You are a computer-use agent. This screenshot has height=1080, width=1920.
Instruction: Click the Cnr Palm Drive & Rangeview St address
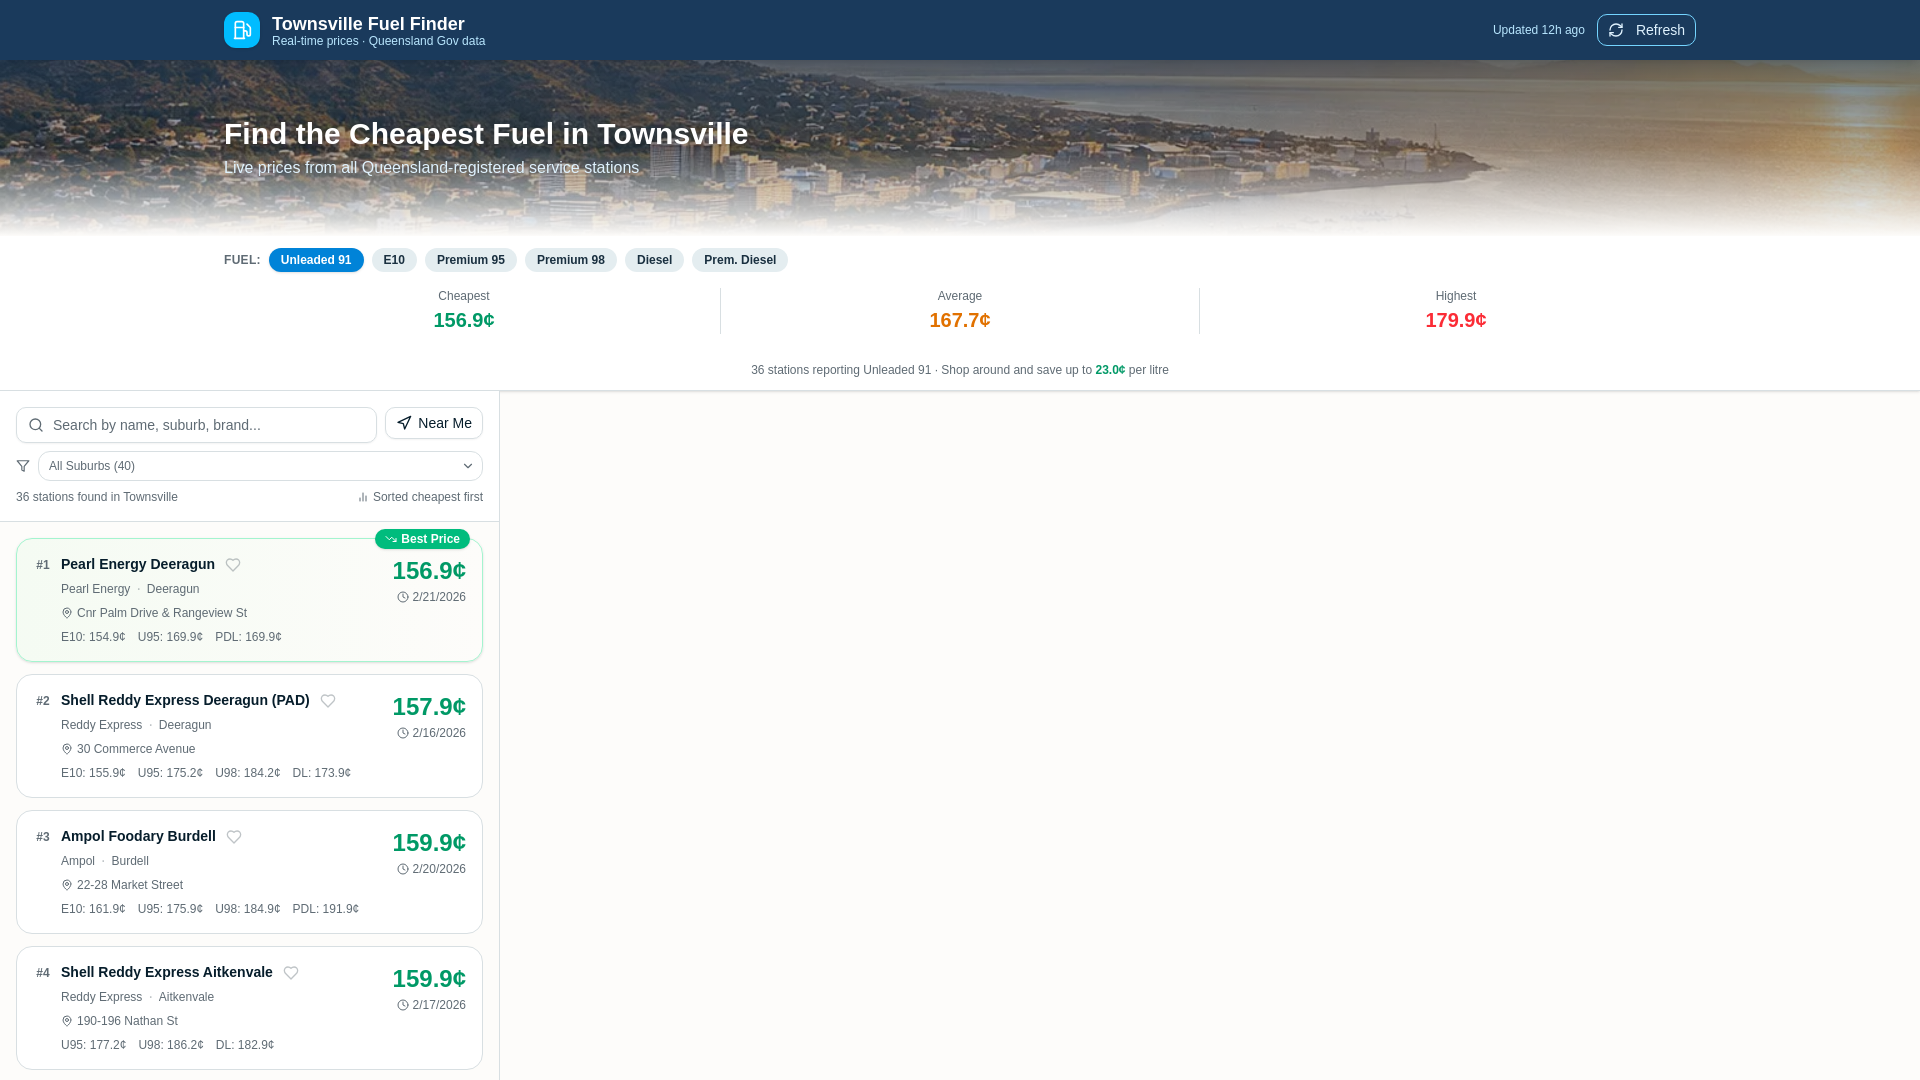(x=162, y=613)
